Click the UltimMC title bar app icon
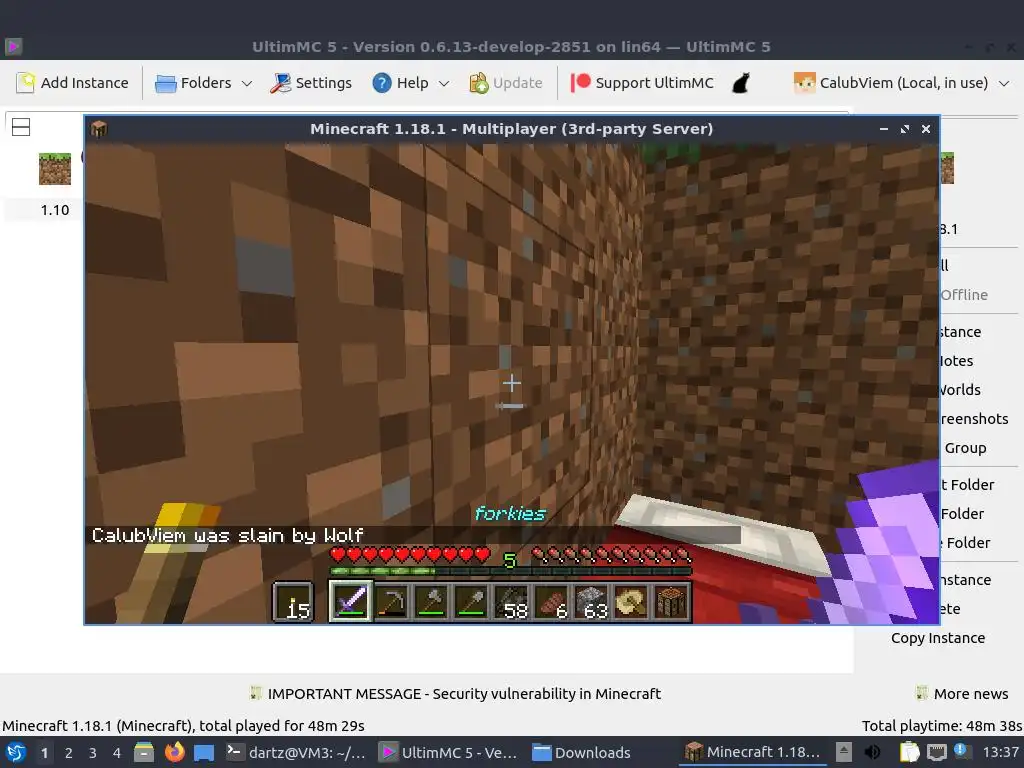 point(14,46)
